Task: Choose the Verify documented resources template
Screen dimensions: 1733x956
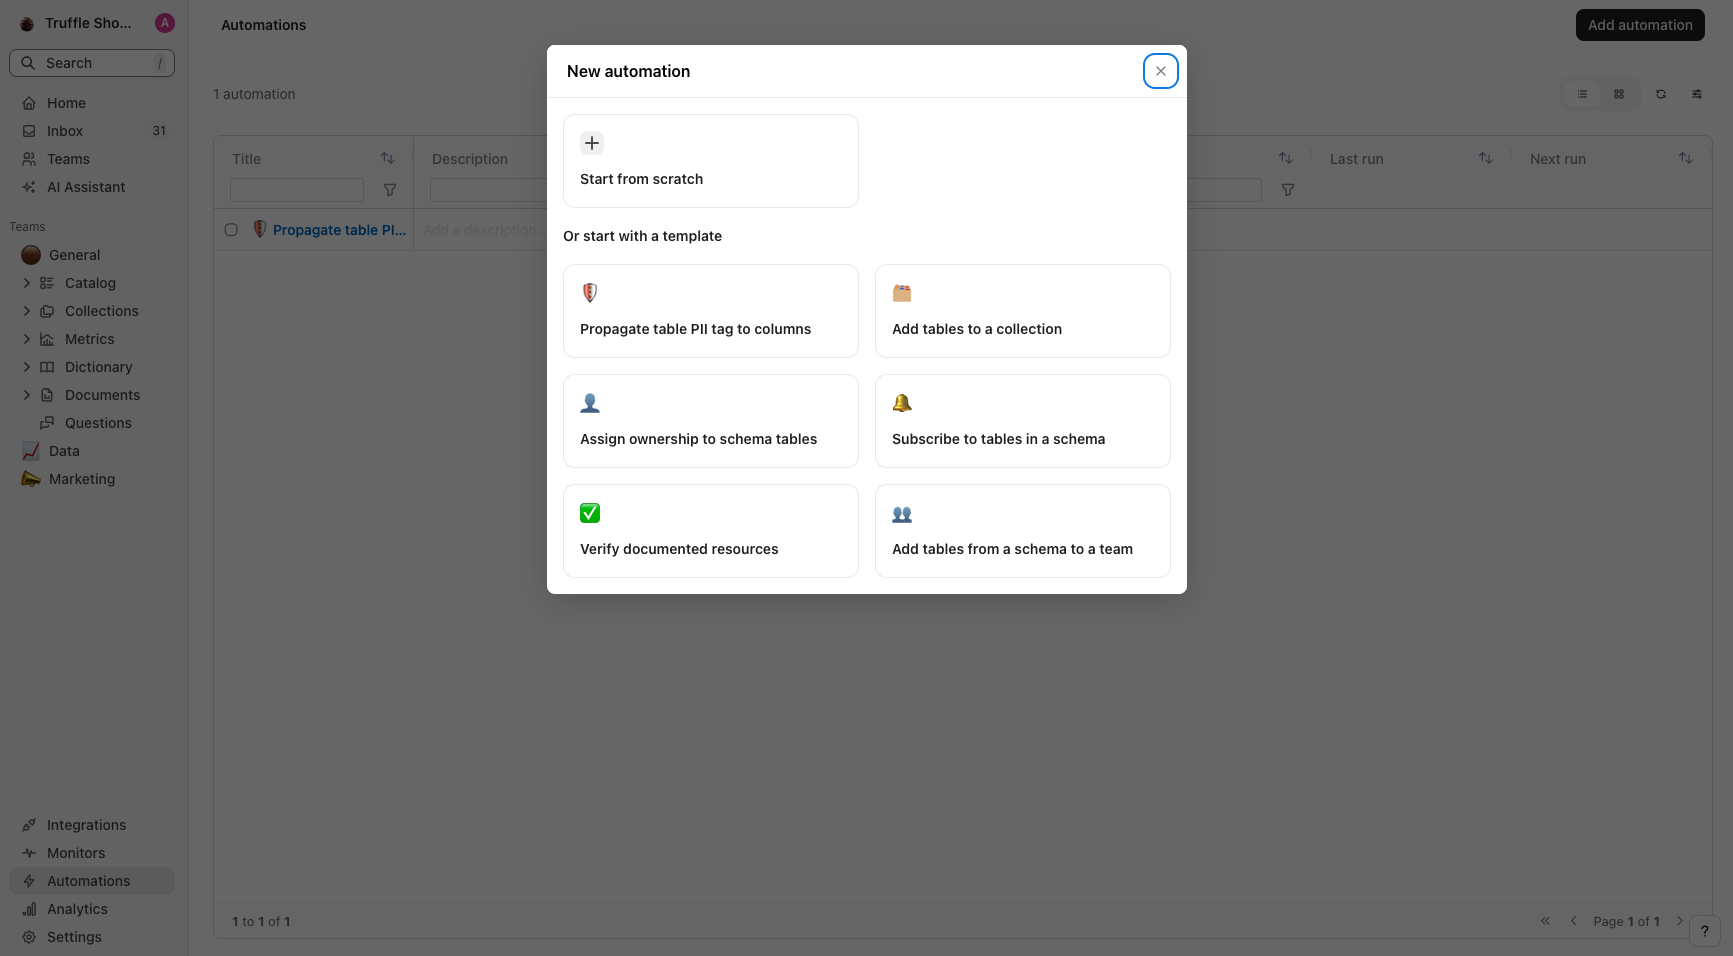Action: coord(710,531)
